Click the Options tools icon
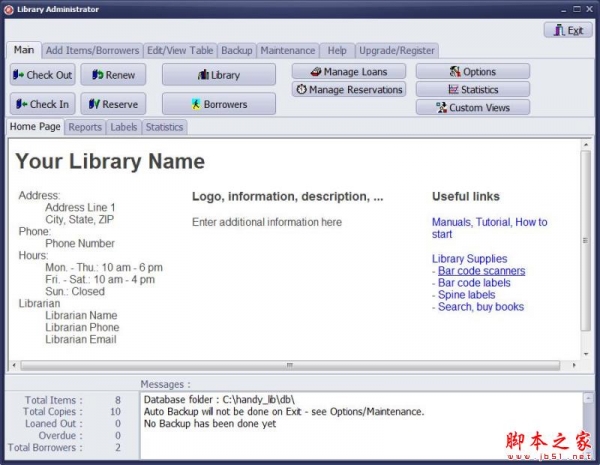Viewport: 600px width, 465px height. [455, 72]
